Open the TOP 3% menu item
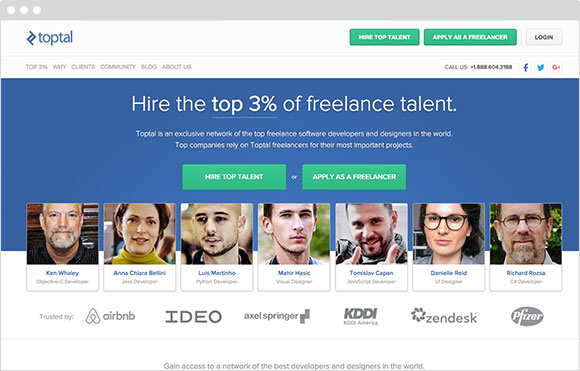Screen dimensions: 580x371 [36, 67]
